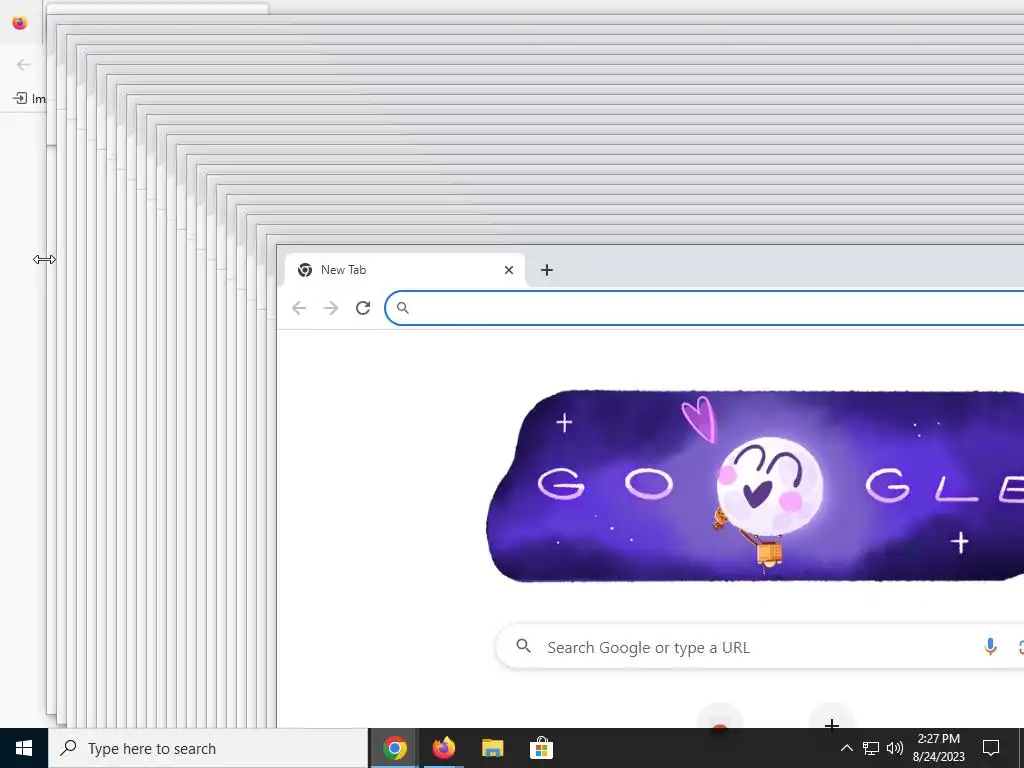Show hidden system tray icons
This screenshot has height=768, width=1024.
pos(846,748)
